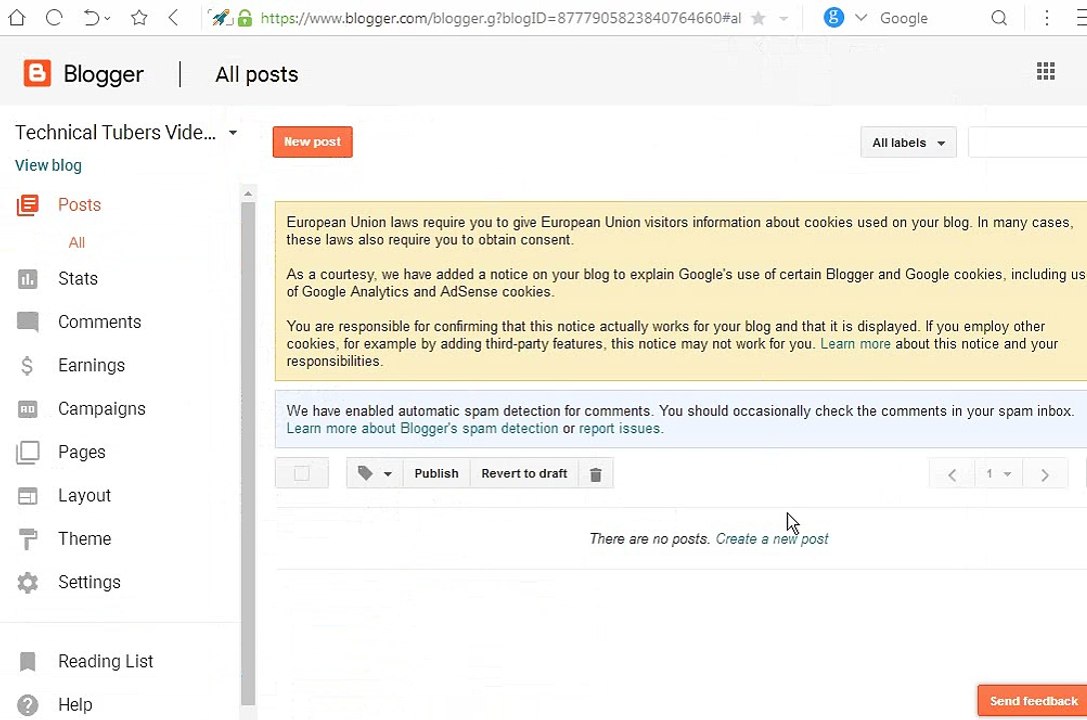Screen dimensions: 1087x720
Task: Click the Stats bar chart icon
Action: (27, 279)
